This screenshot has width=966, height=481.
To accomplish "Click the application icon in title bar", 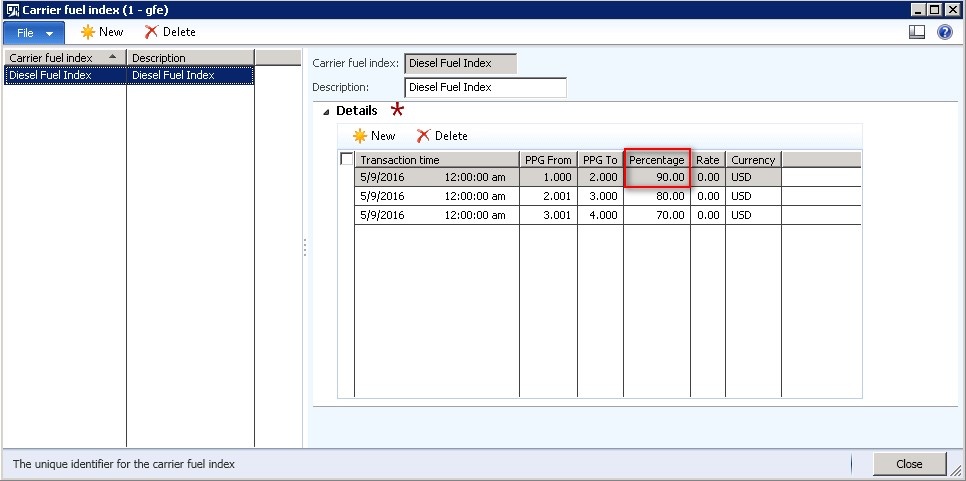I will point(12,10).
